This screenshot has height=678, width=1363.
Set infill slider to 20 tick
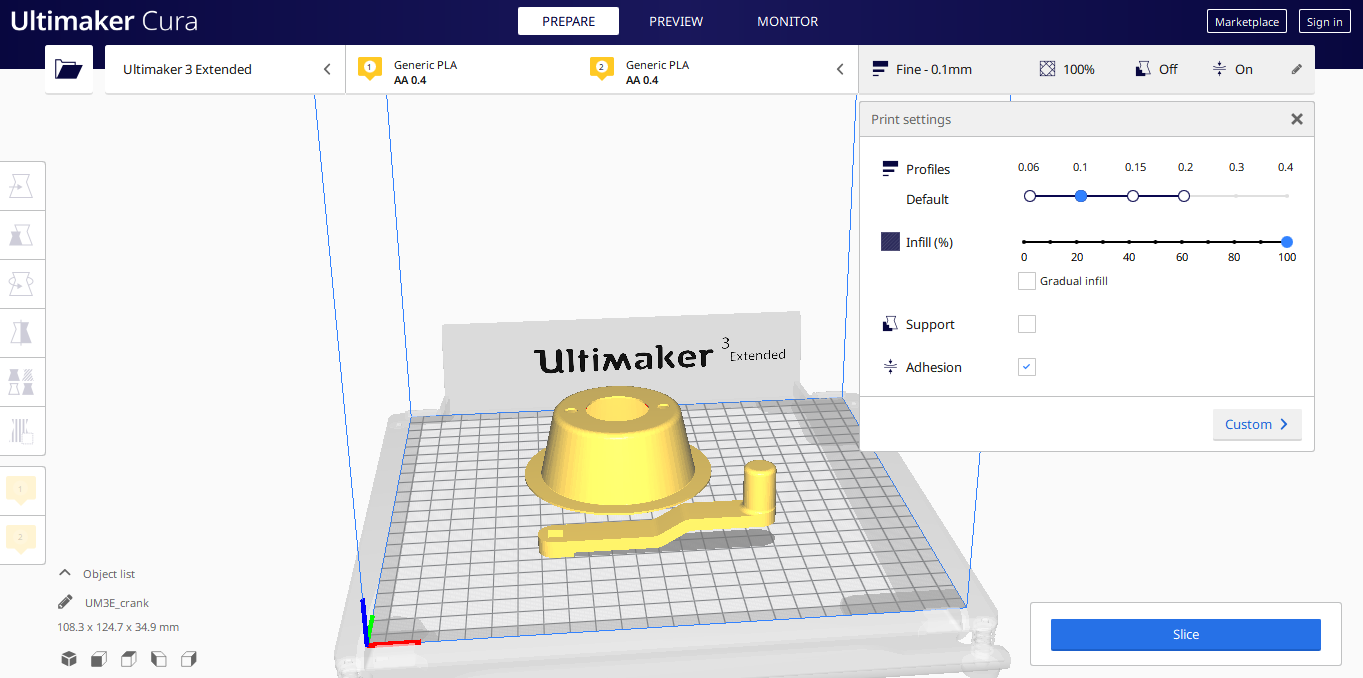(x=1077, y=242)
